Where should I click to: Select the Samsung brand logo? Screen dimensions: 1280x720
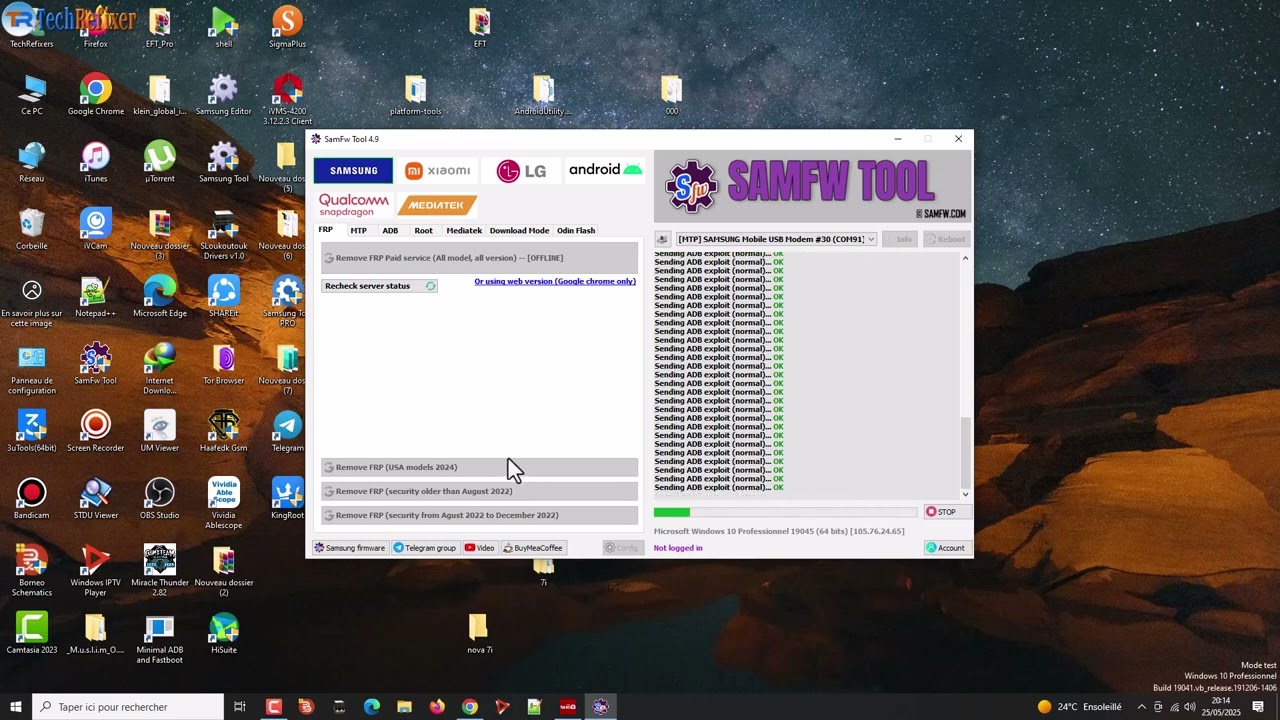click(x=353, y=170)
